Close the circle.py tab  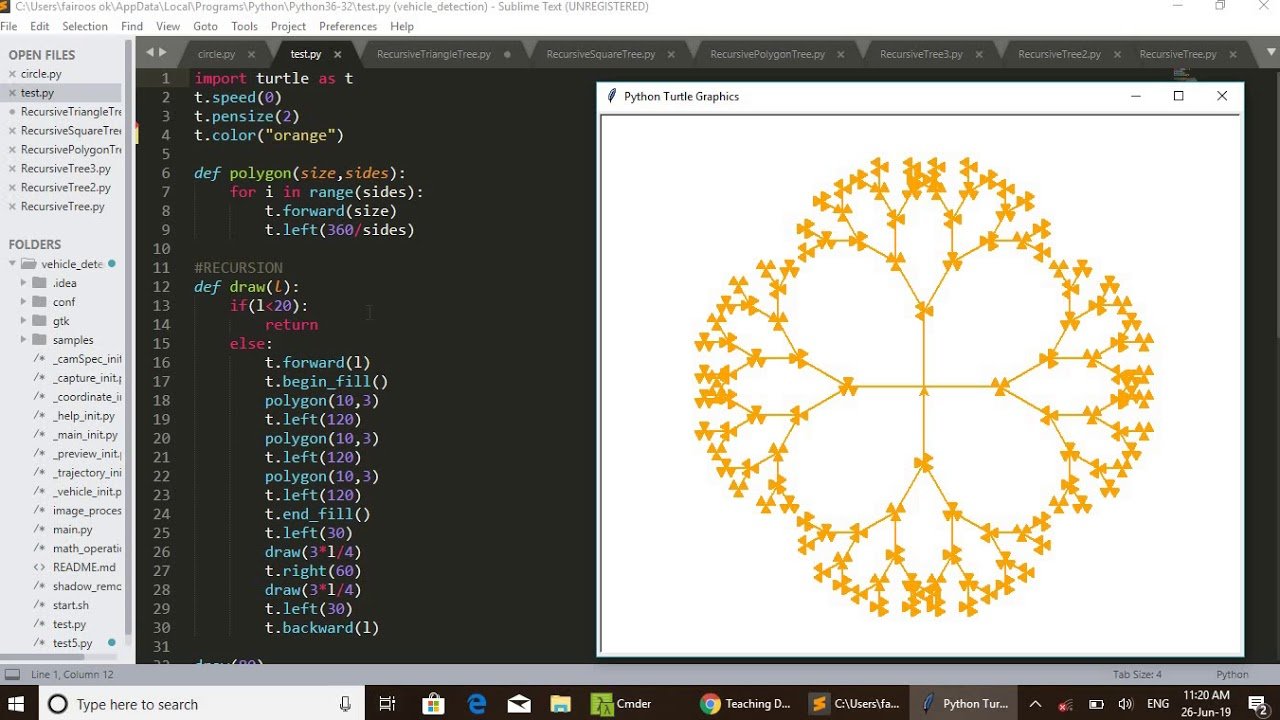point(252,54)
